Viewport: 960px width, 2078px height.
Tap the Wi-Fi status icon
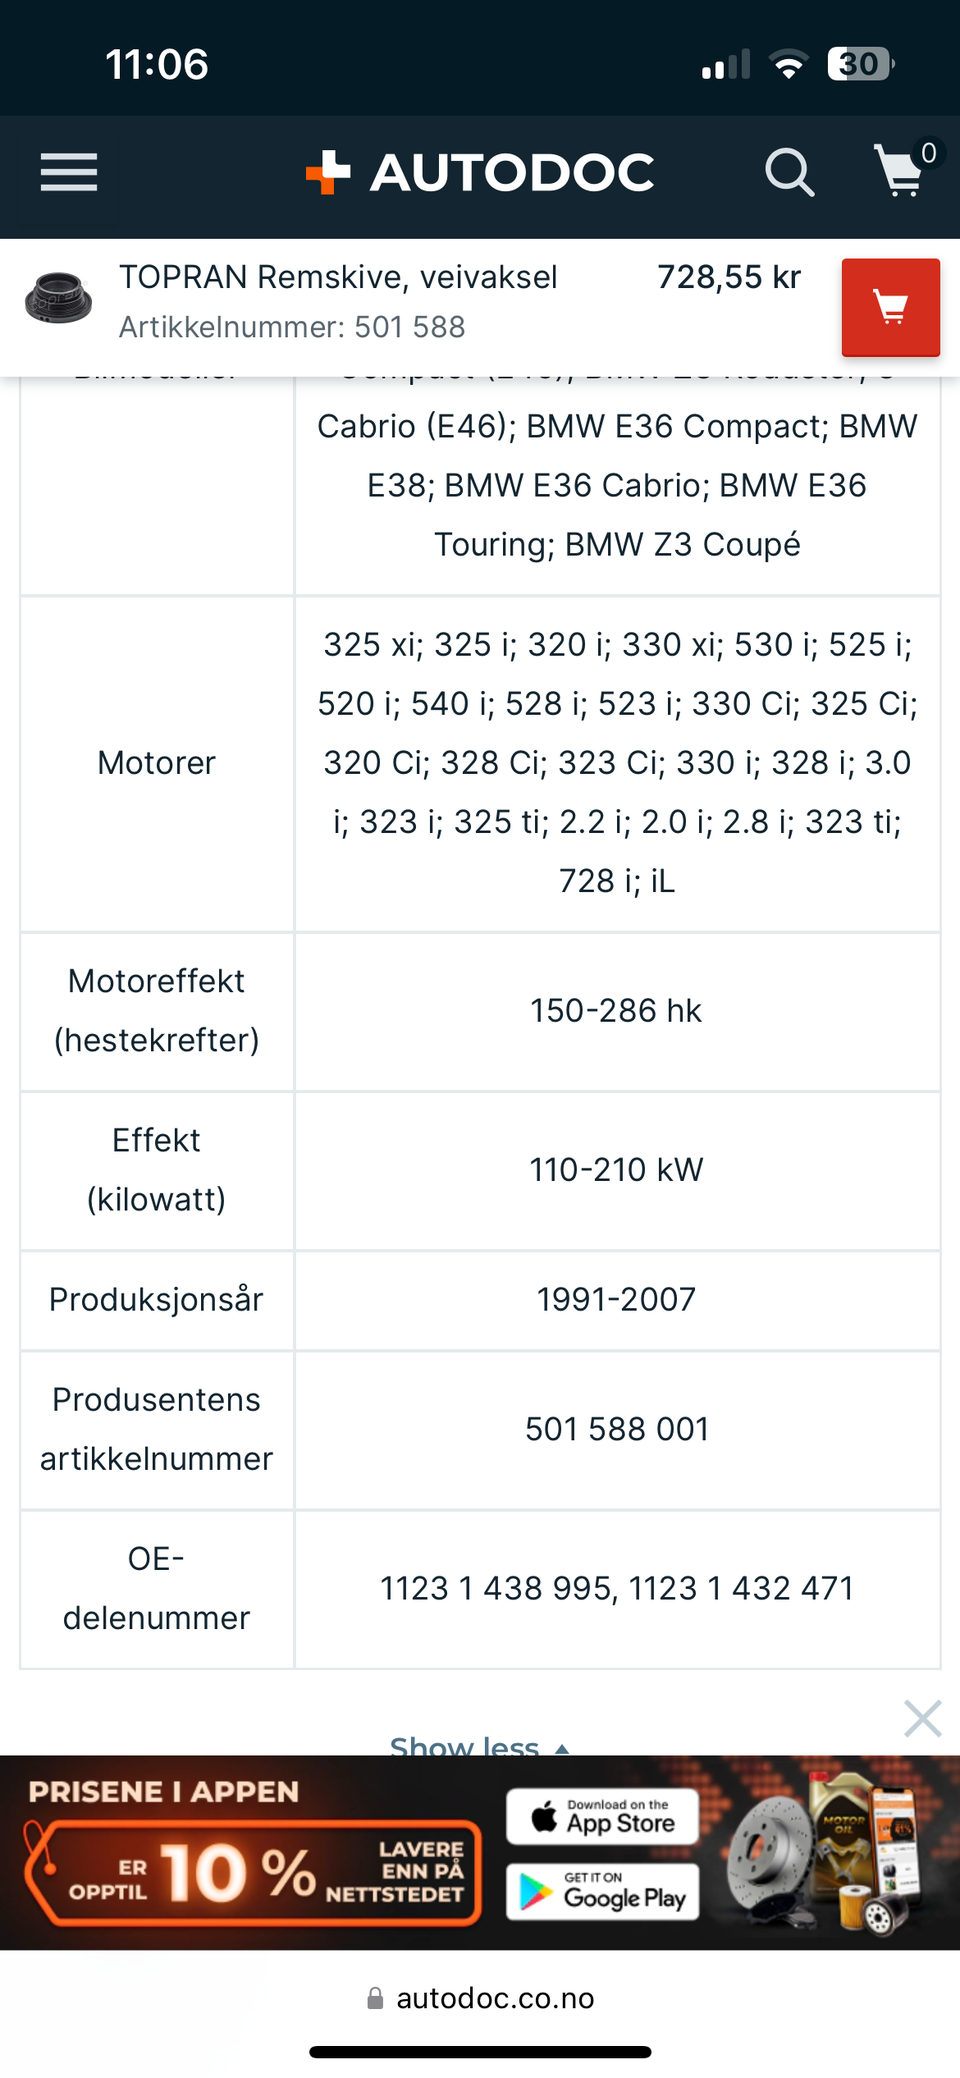click(x=788, y=66)
